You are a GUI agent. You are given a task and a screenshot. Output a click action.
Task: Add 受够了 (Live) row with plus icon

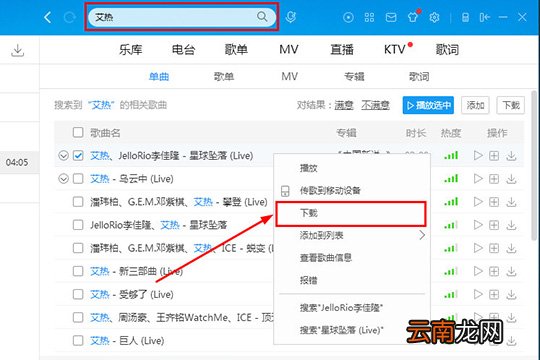494,295
